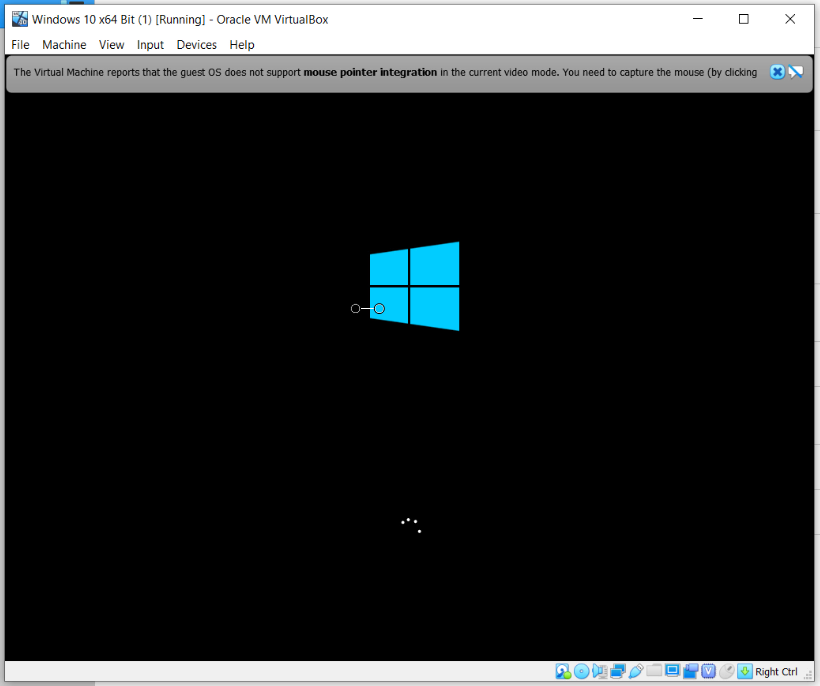Click the Windows logo in VM screen
Viewport: 820px width, 686px height.
click(414, 286)
